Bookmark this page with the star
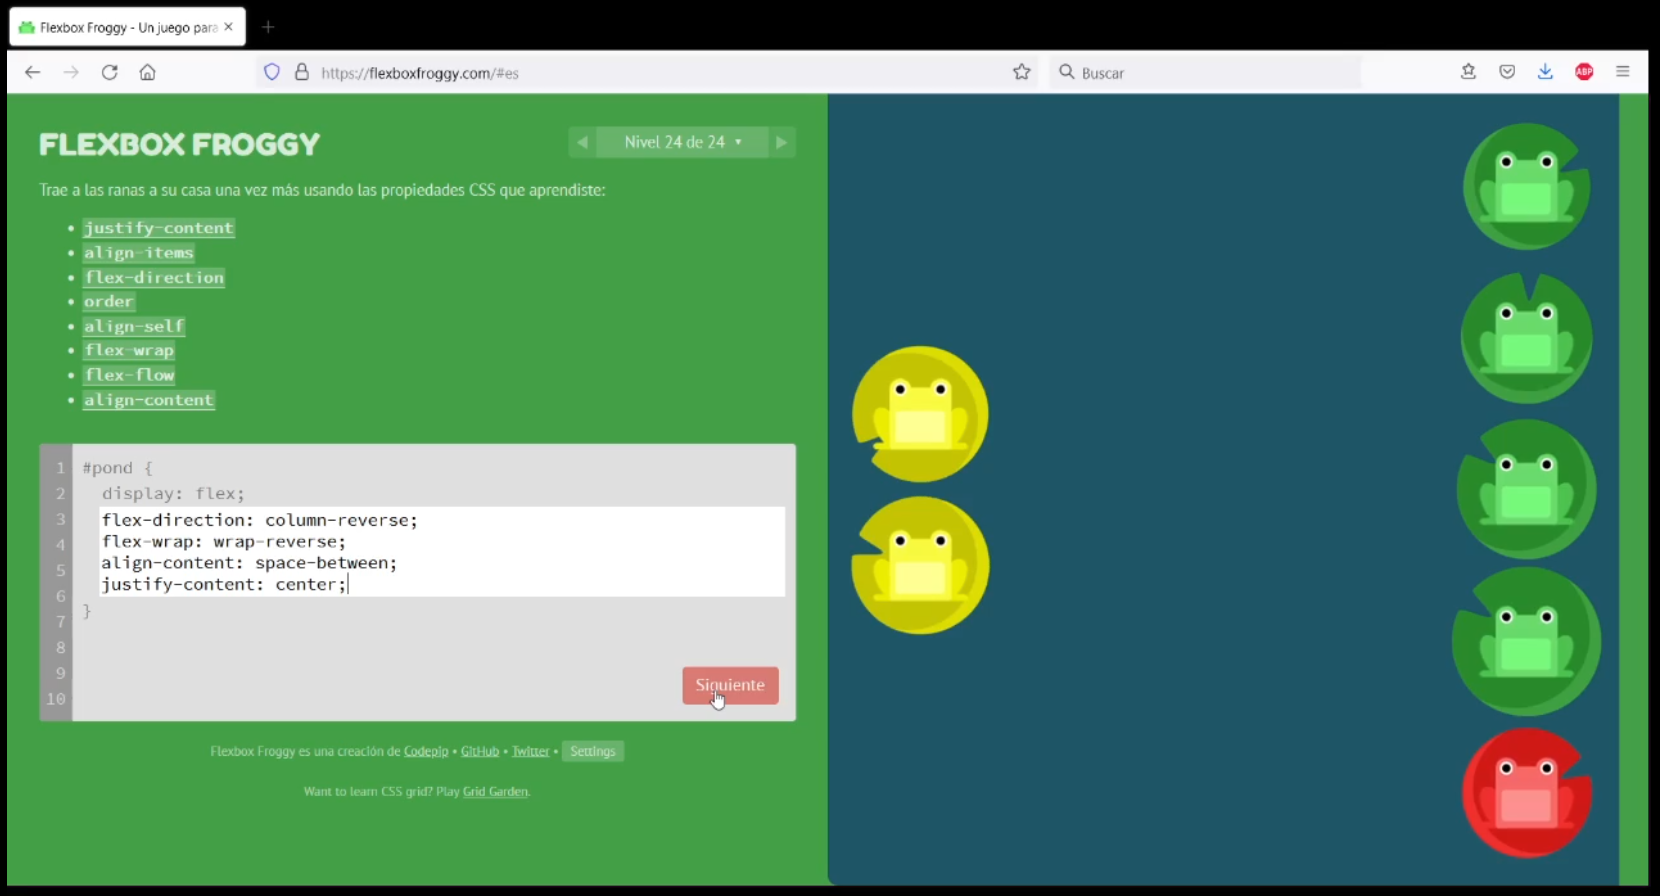 (1021, 72)
